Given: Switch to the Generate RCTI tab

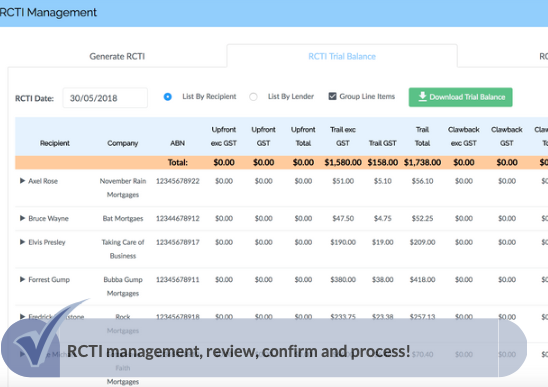Looking at the screenshot, I should click(x=117, y=56).
